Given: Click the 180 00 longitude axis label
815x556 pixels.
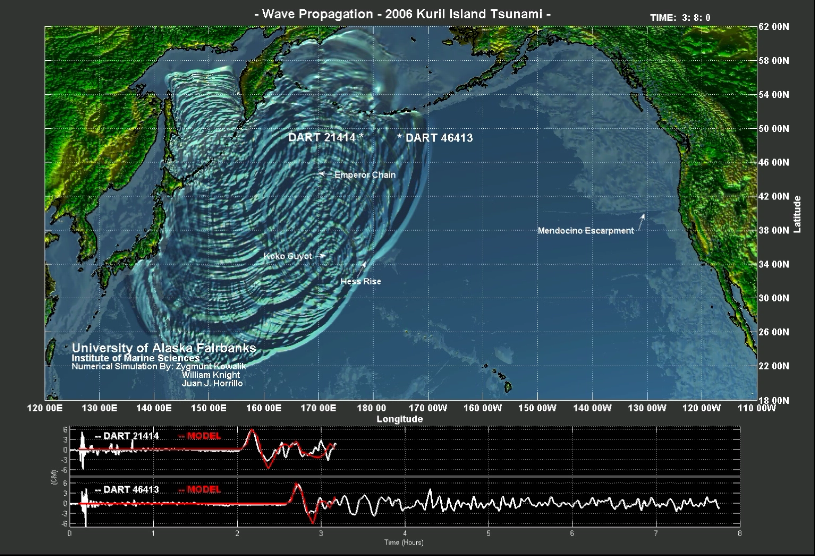Looking at the screenshot, I should pyautogui.click(x=372, y=408).
